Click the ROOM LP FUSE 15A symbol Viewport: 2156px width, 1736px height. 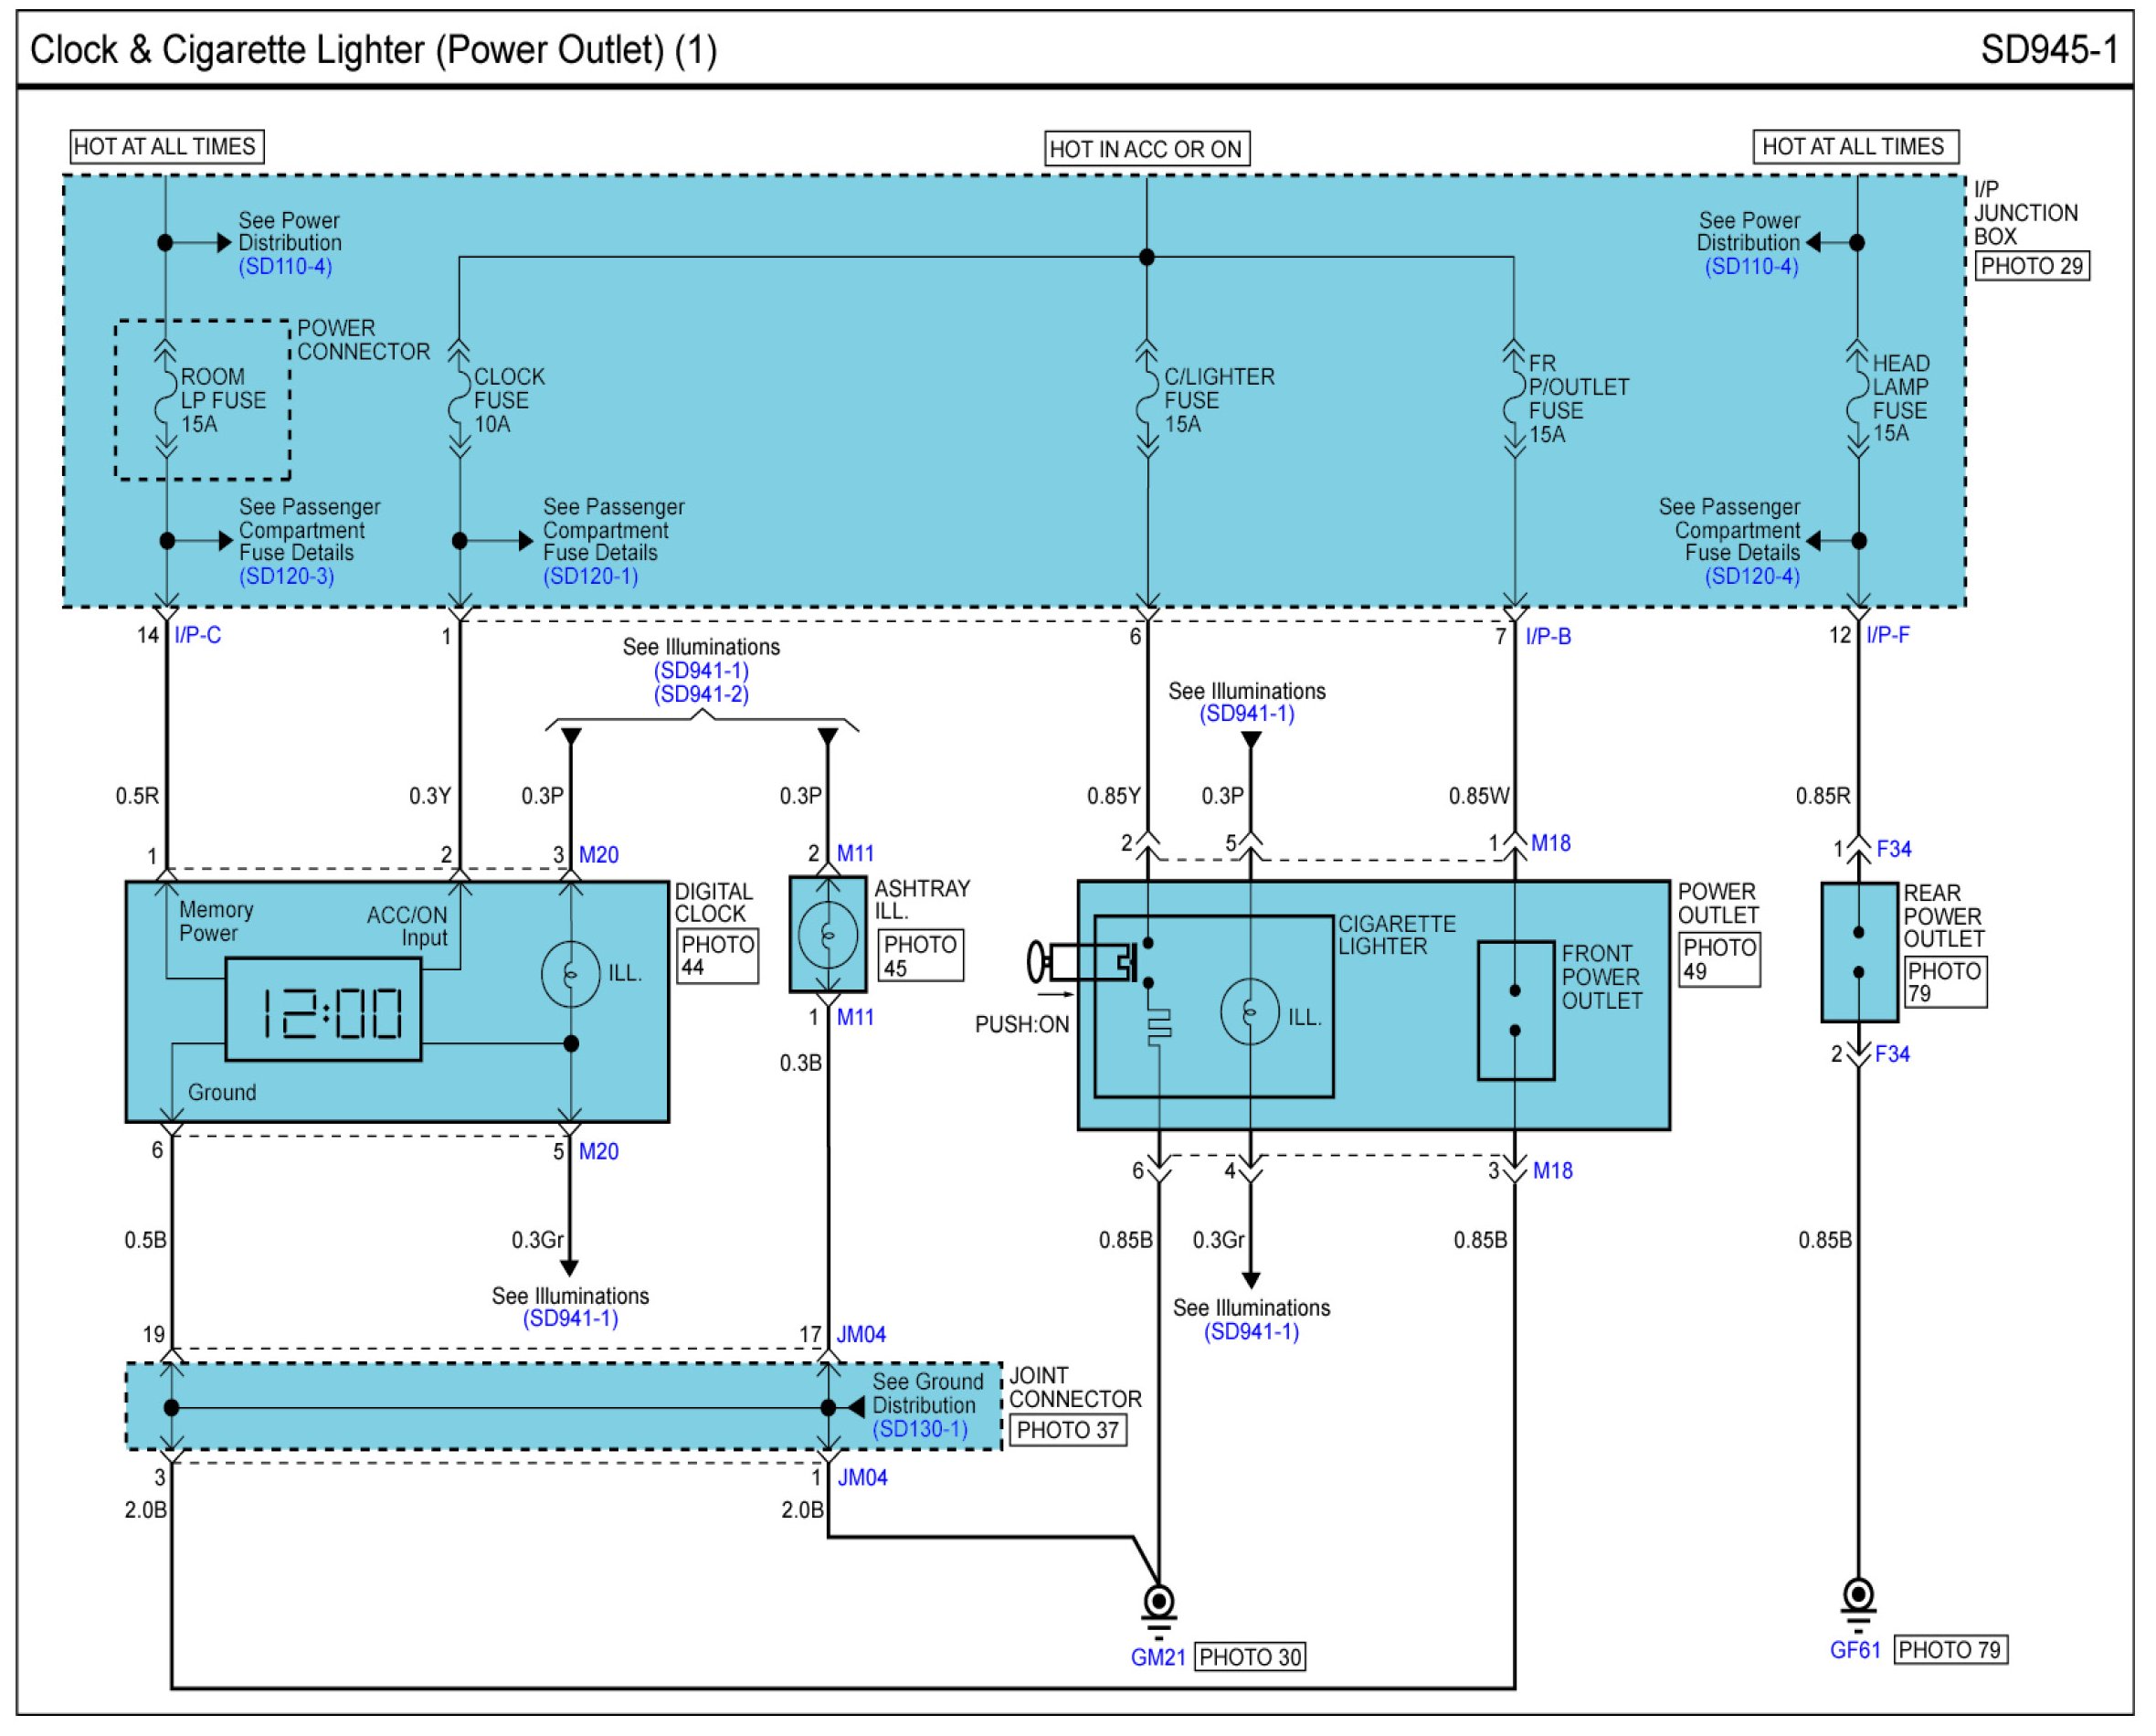[x=166, y=400]
